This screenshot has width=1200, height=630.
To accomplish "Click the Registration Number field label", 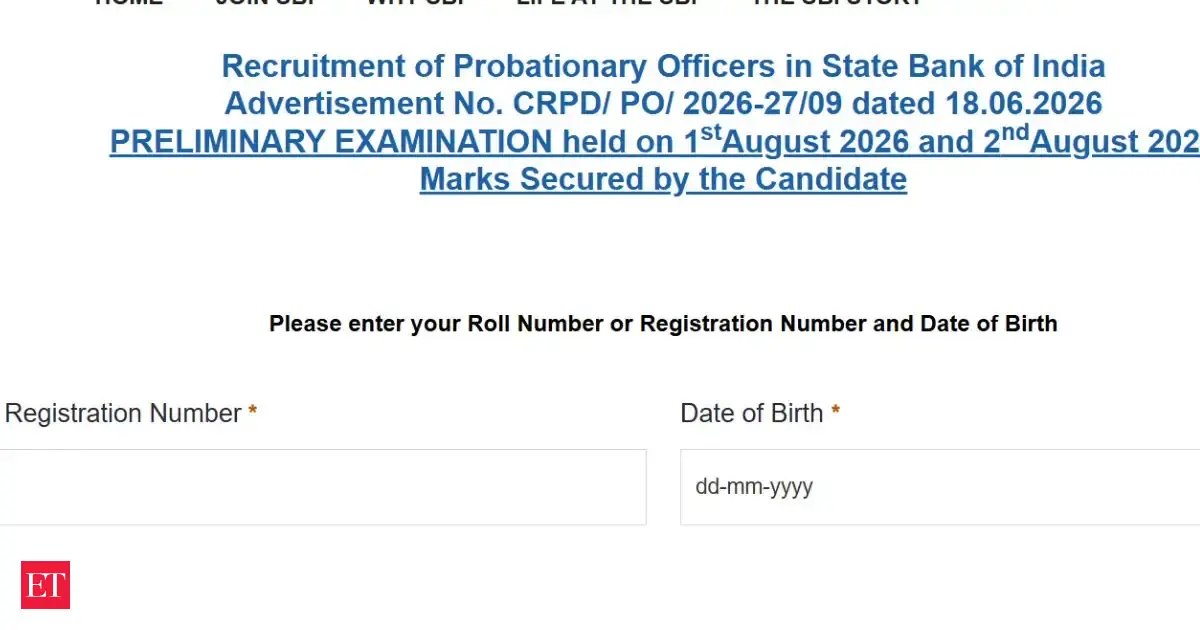I will pos(123,413).
